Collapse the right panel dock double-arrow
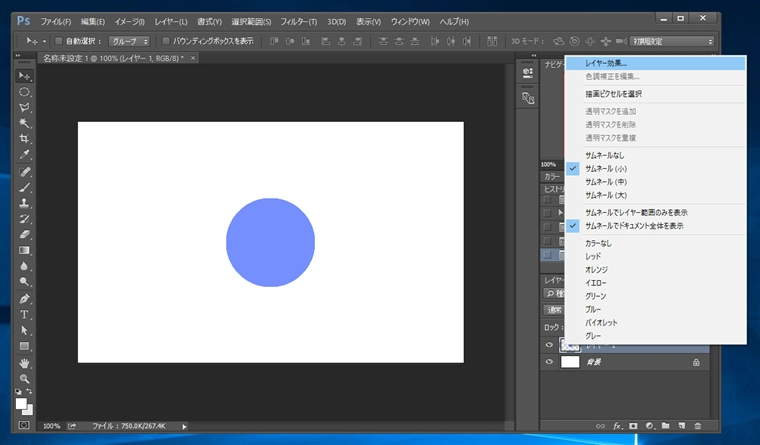760x445 pixels. (534, 56)
